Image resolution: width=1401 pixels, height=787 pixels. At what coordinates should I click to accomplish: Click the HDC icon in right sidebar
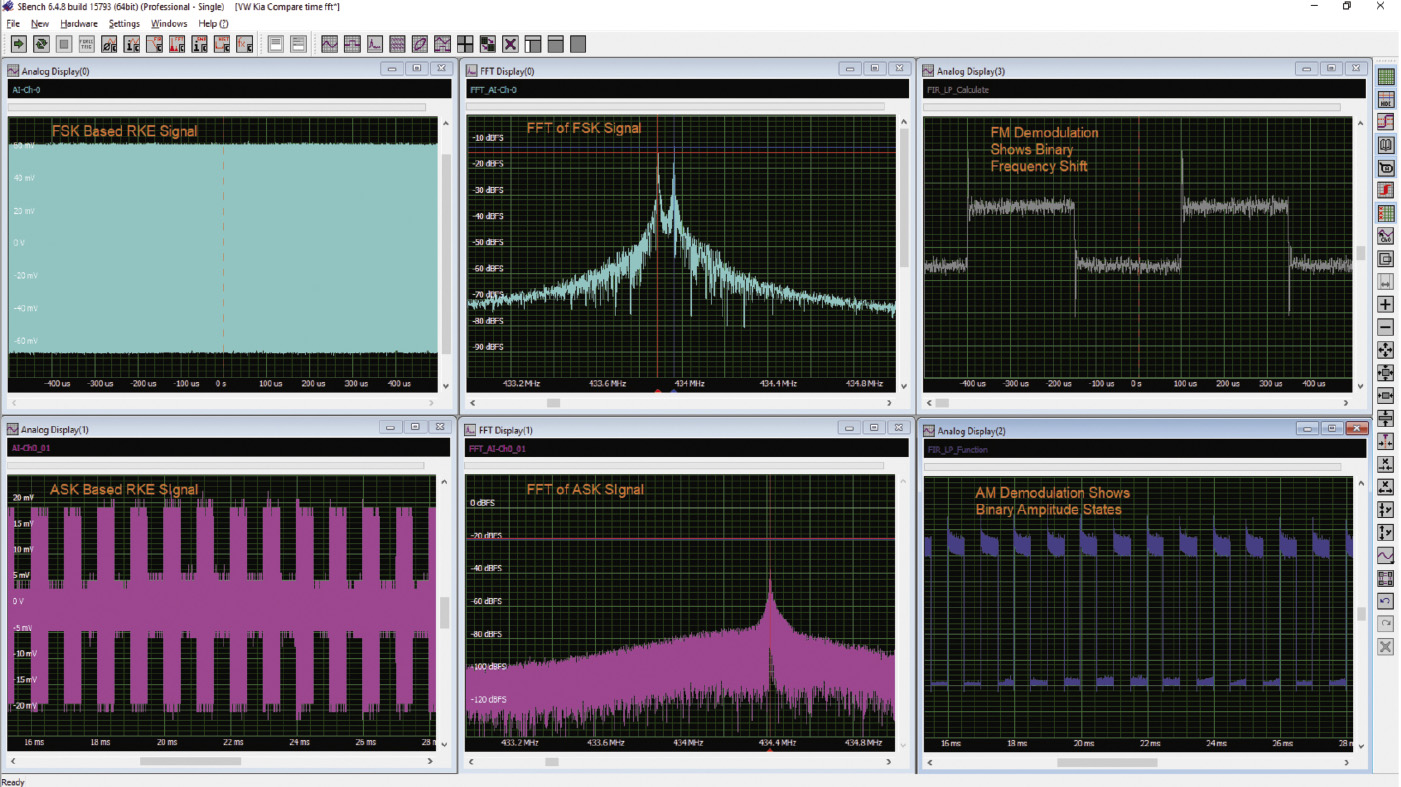click(1386, 100)
